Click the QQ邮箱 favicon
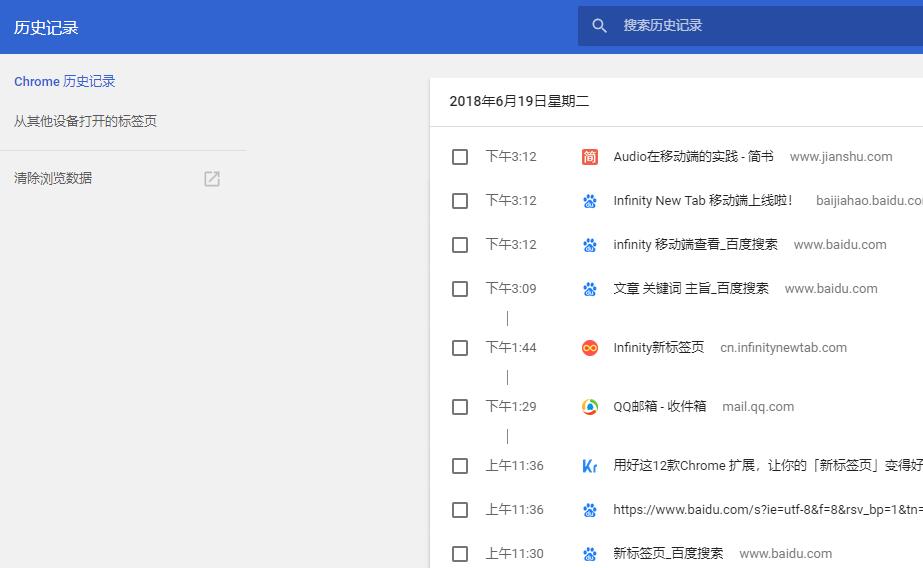Viewport: 923px width, 568px height. pos(590,407)
